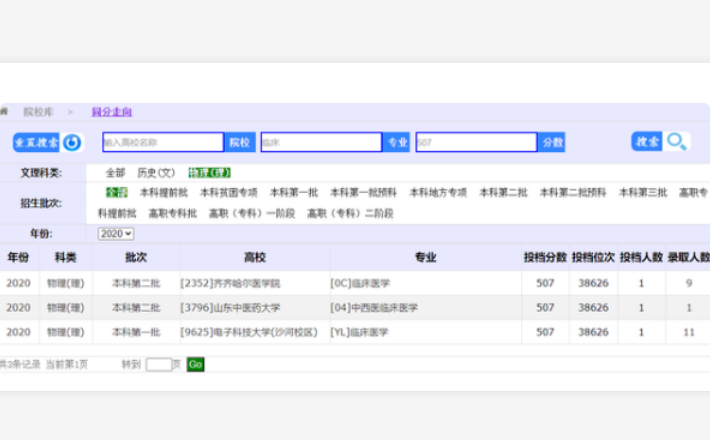
Task: Click the magnifying glass search icon
Action: [676, 142]
